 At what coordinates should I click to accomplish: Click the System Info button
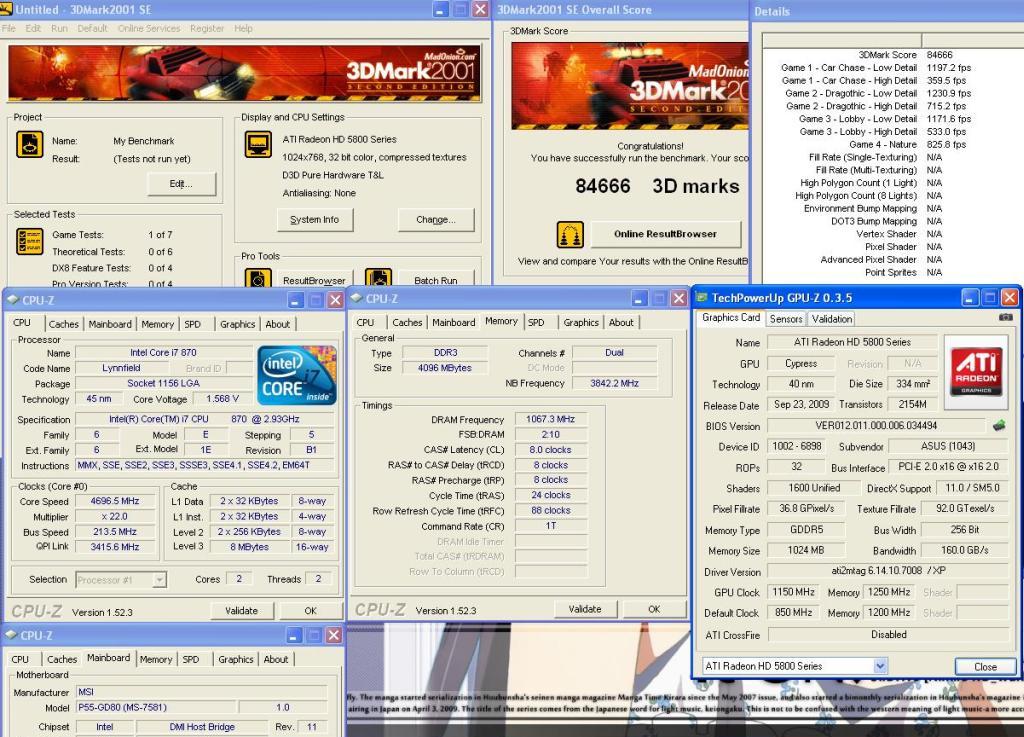pyautogui.click(x=315, y=219)
